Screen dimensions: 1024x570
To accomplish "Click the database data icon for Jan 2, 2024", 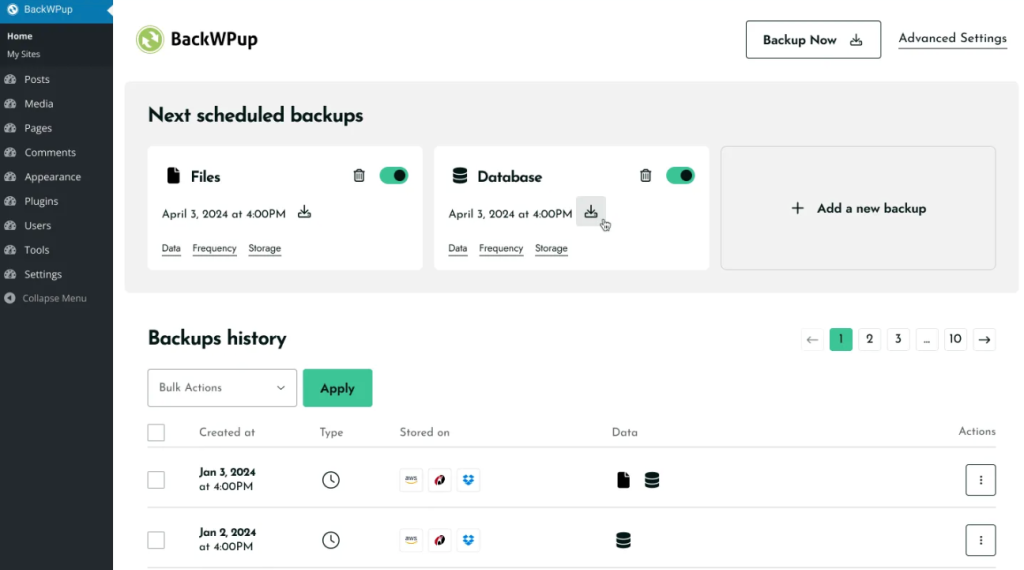I will coord(624,540).
